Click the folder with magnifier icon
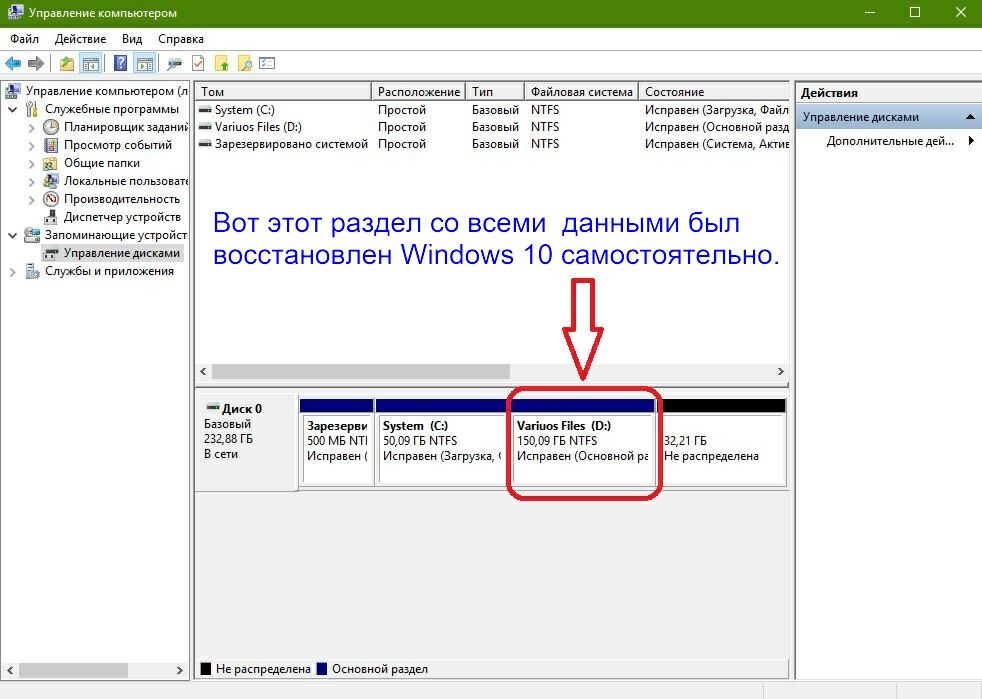The width and height of the screenshot is (982, 699). (x=244, y=64)
